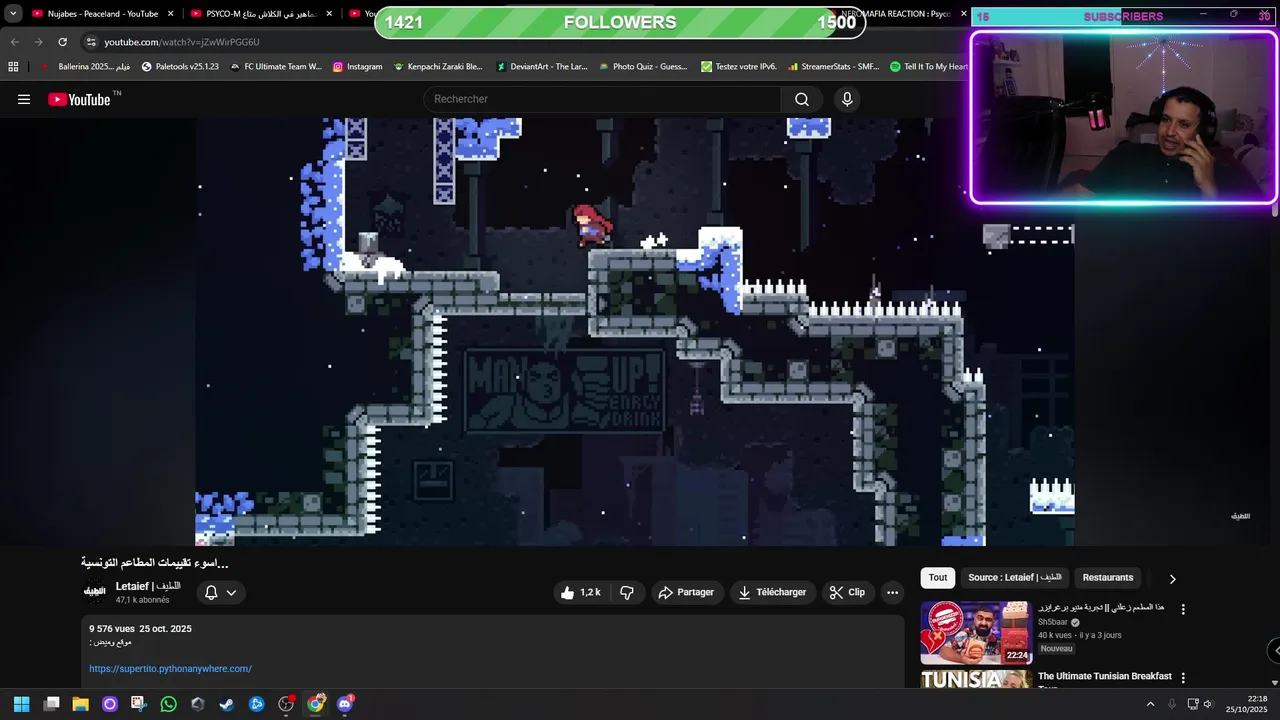Open Sh5baar recommended video thumbnail
Image resolution: width=1280 pixels, height=720 pixels.
coord(976,633)
